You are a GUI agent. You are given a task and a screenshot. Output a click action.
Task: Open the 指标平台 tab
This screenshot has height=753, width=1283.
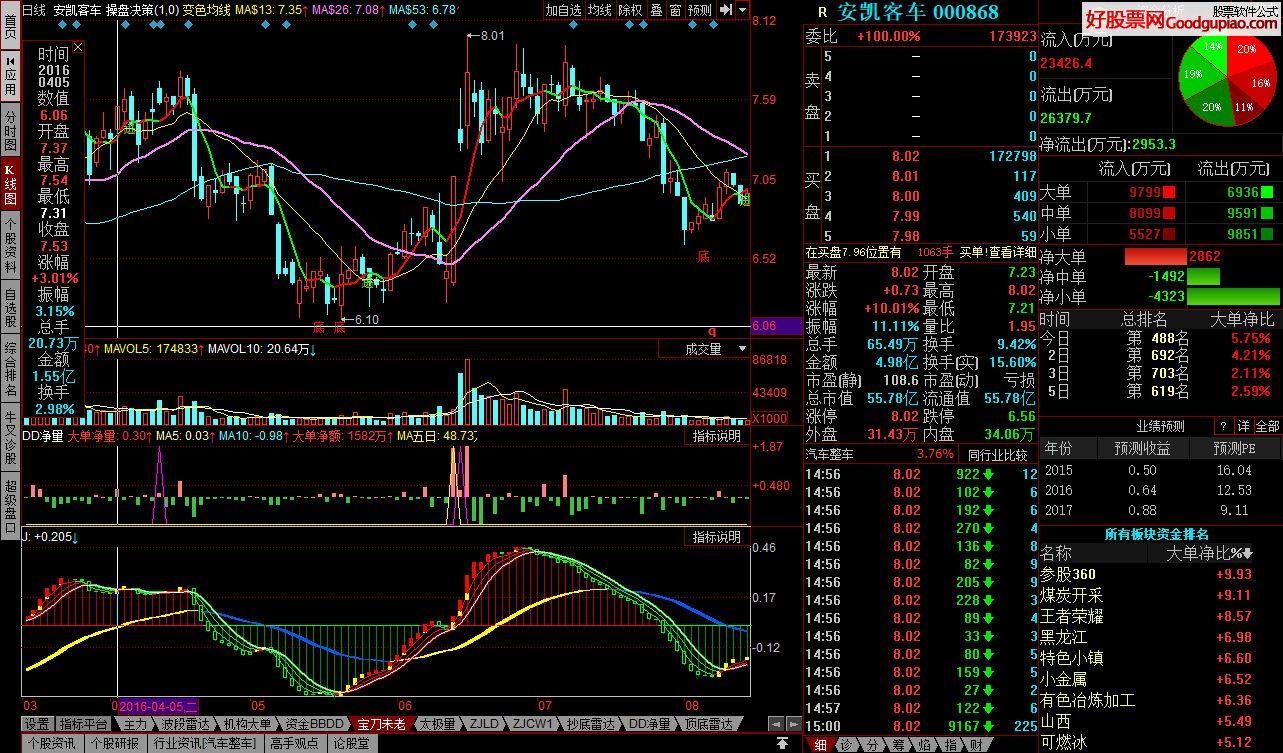(x=84, y=724)
